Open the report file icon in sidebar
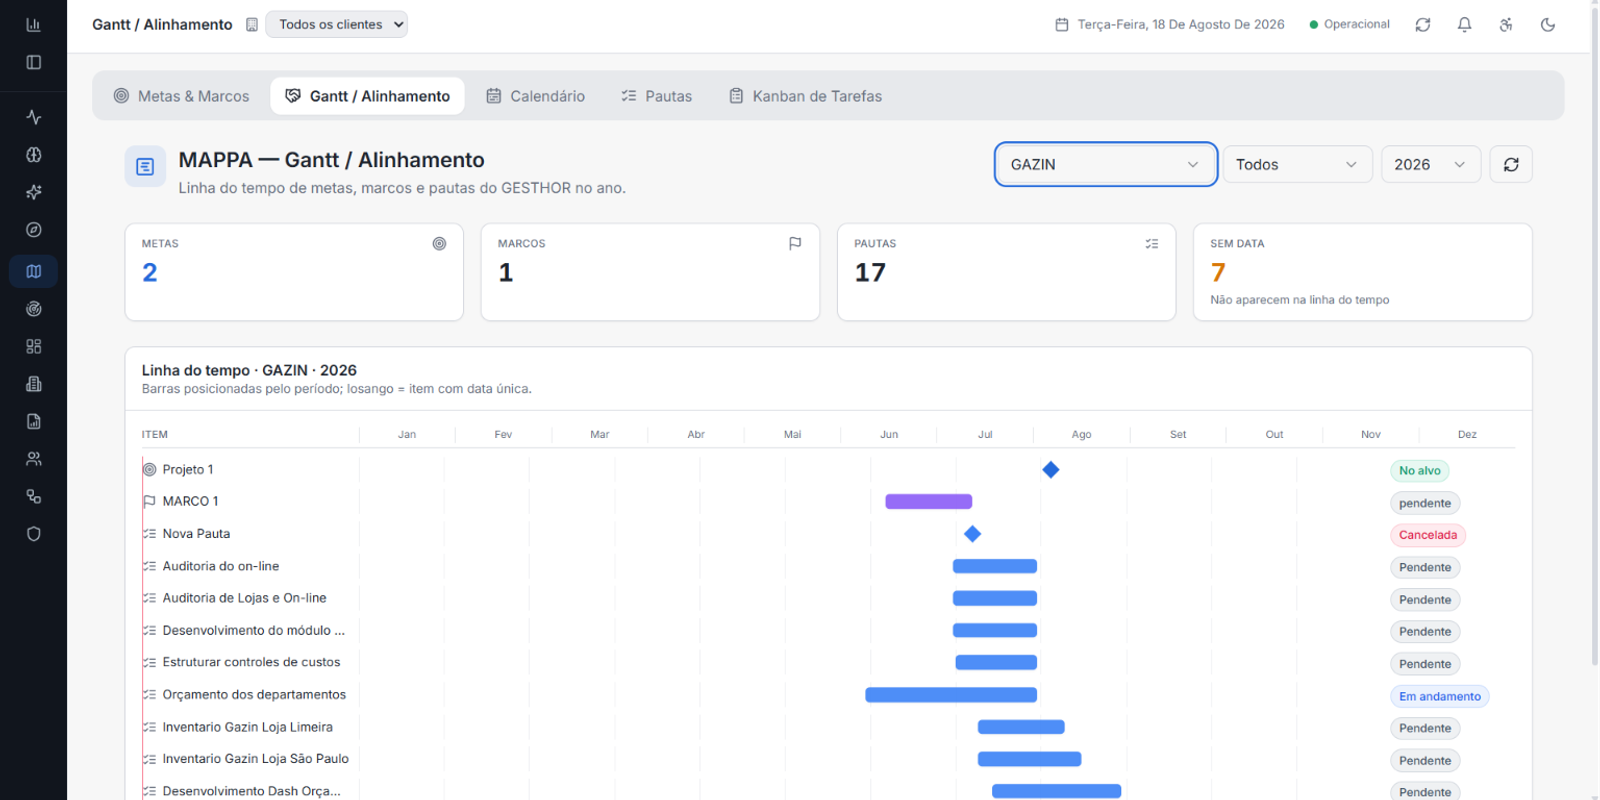The height and width of the screenshot is (800, 1600). pos(33,421)
